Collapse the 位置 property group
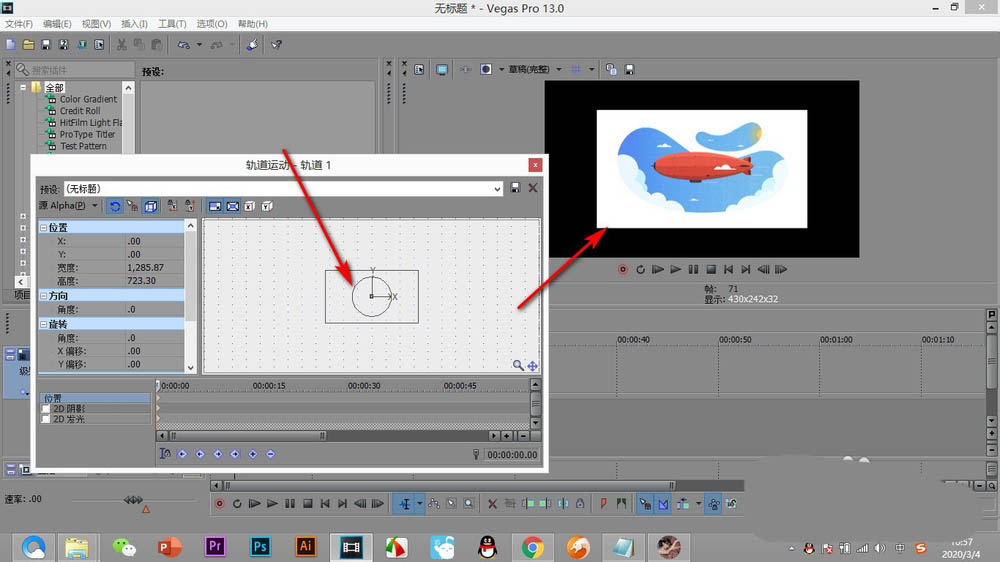Image resolution: width=1000 pixels, height=562 pixels. pyautogui.click(x=43, y=228)
